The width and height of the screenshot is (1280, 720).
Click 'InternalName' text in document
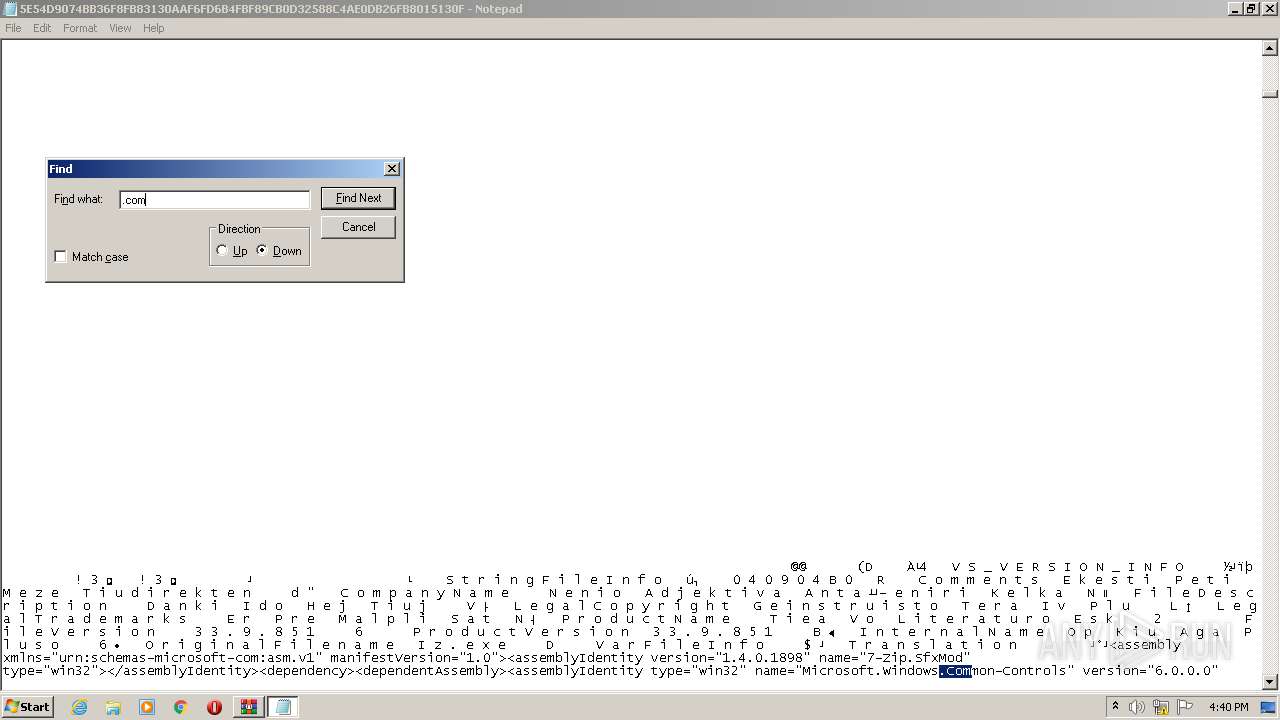pyautogui.click(x=953, y=632)
